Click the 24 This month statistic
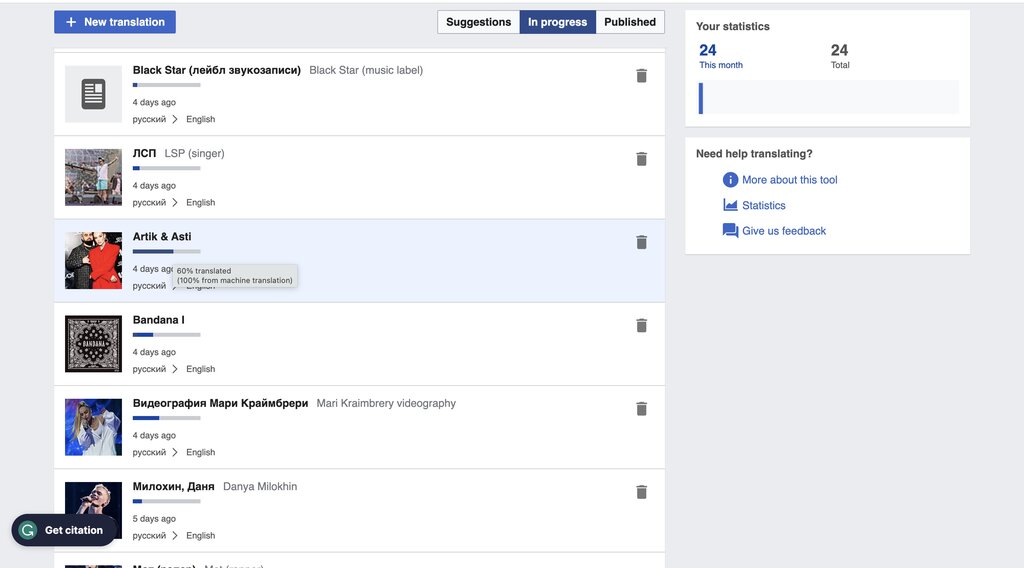1024x568 pixels. (720, 55)
